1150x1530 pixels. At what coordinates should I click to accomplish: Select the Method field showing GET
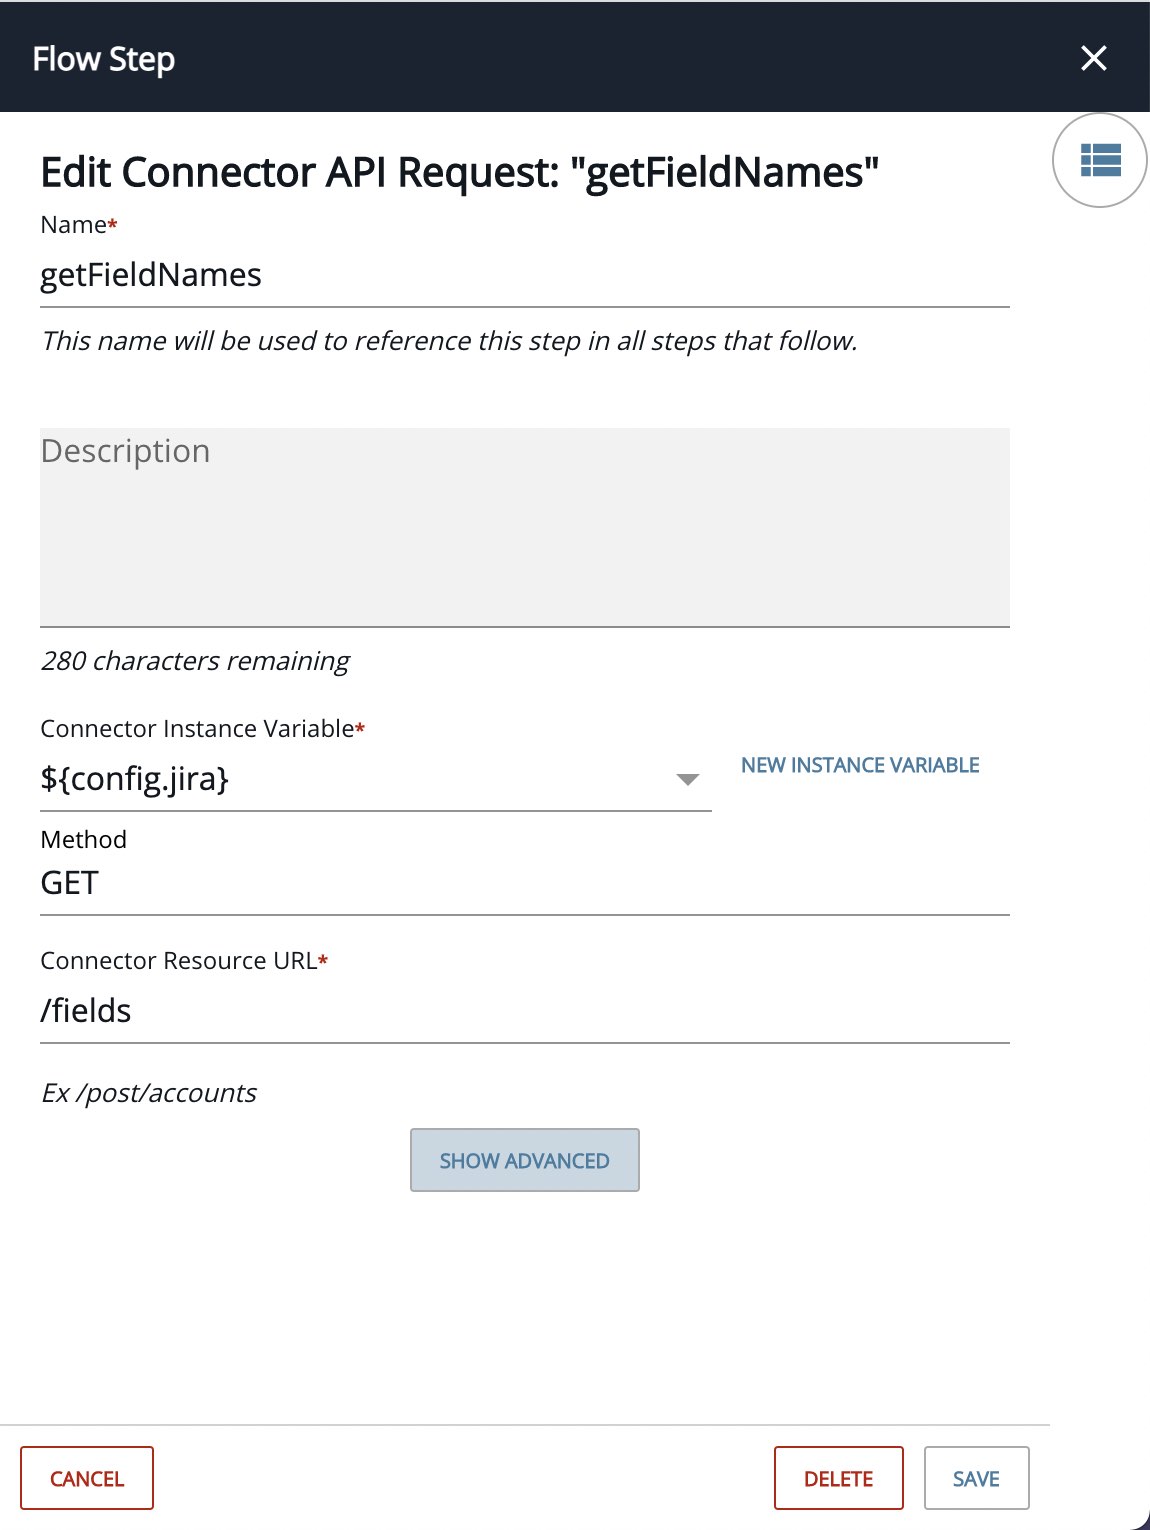pos(525,884)
